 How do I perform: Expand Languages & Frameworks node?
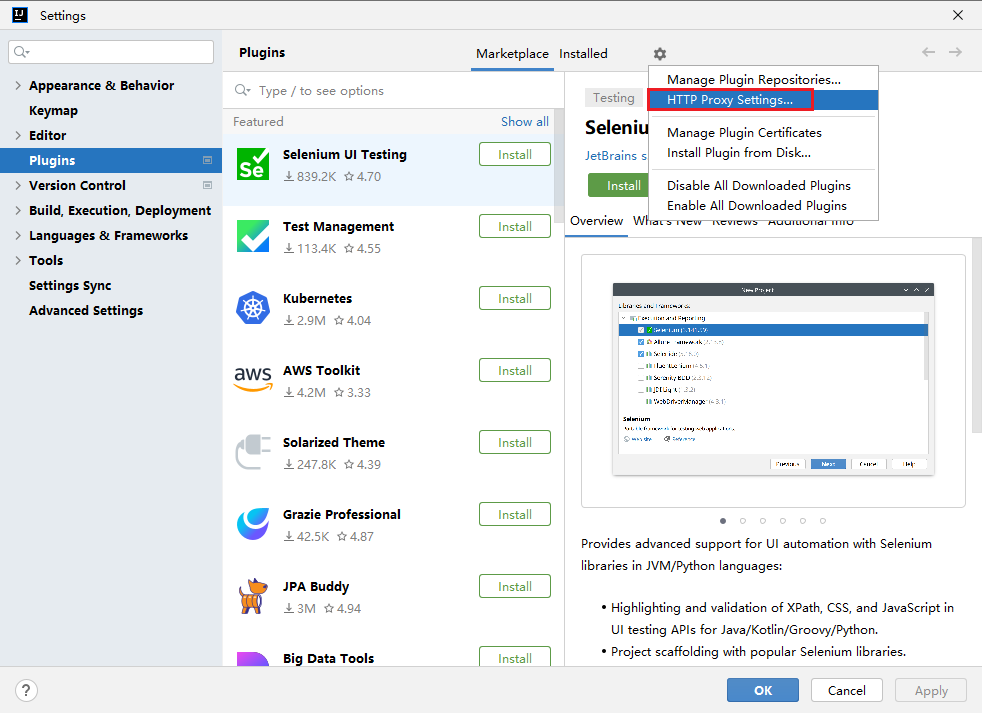point(18,236)
